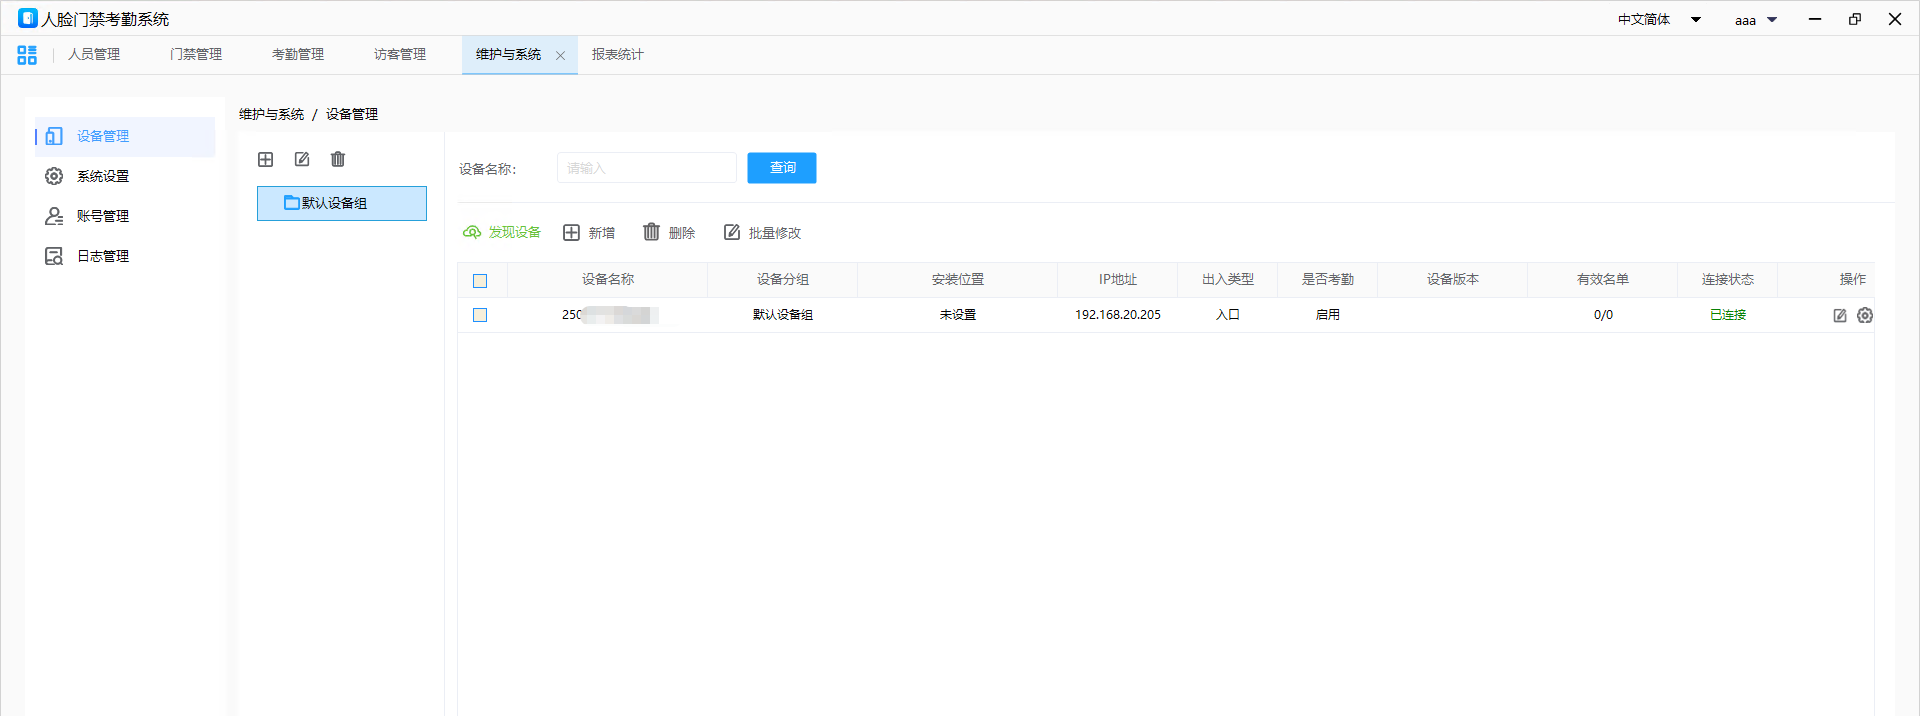Check the checkbox for device 192.168.20.205
1920x716 pixels.
click(x=480, y=315)
